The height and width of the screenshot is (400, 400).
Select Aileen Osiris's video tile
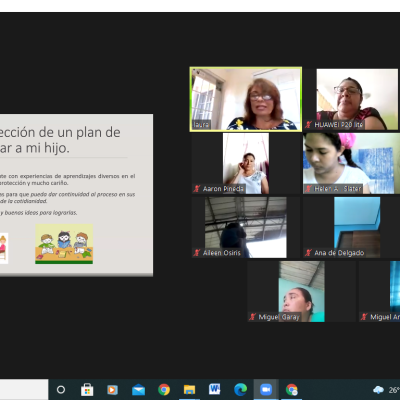[x=246, y=227]
